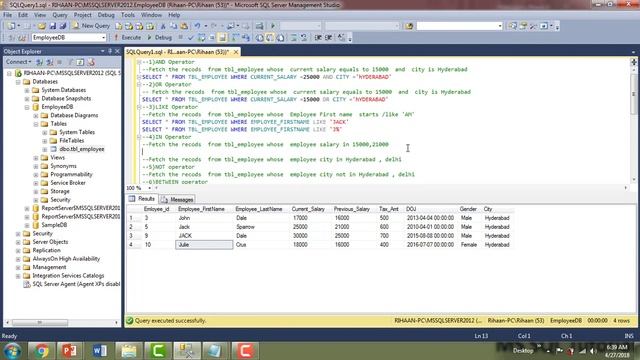The width and height of the screenshot is (640, 360).
Task: Open the Query Options icon
Action: pyautogui.click(x=212, y=38)
